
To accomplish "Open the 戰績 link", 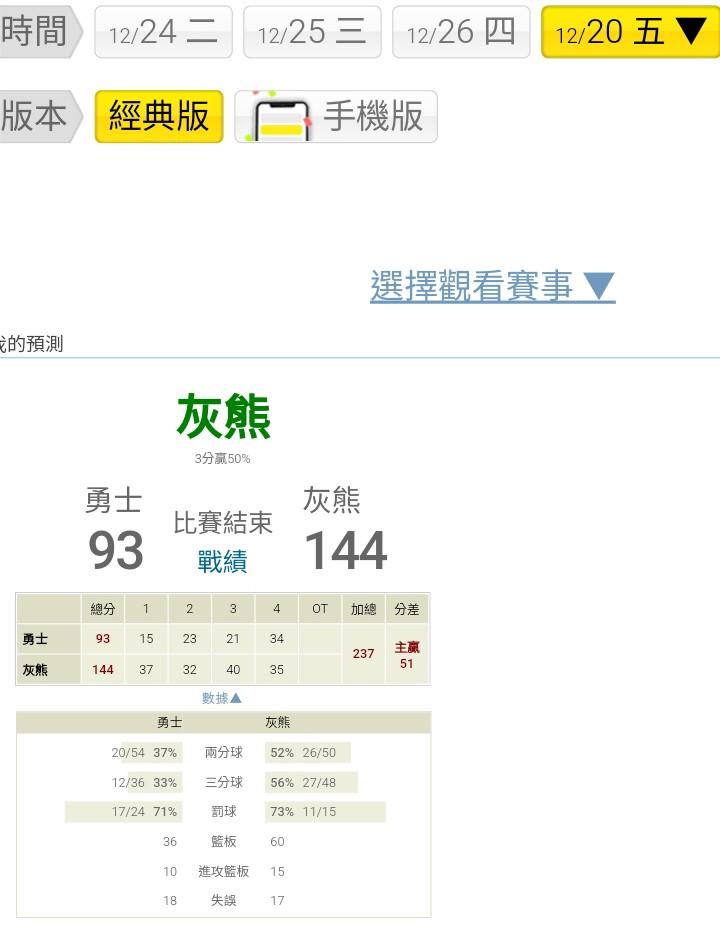I will pos(222,561).
